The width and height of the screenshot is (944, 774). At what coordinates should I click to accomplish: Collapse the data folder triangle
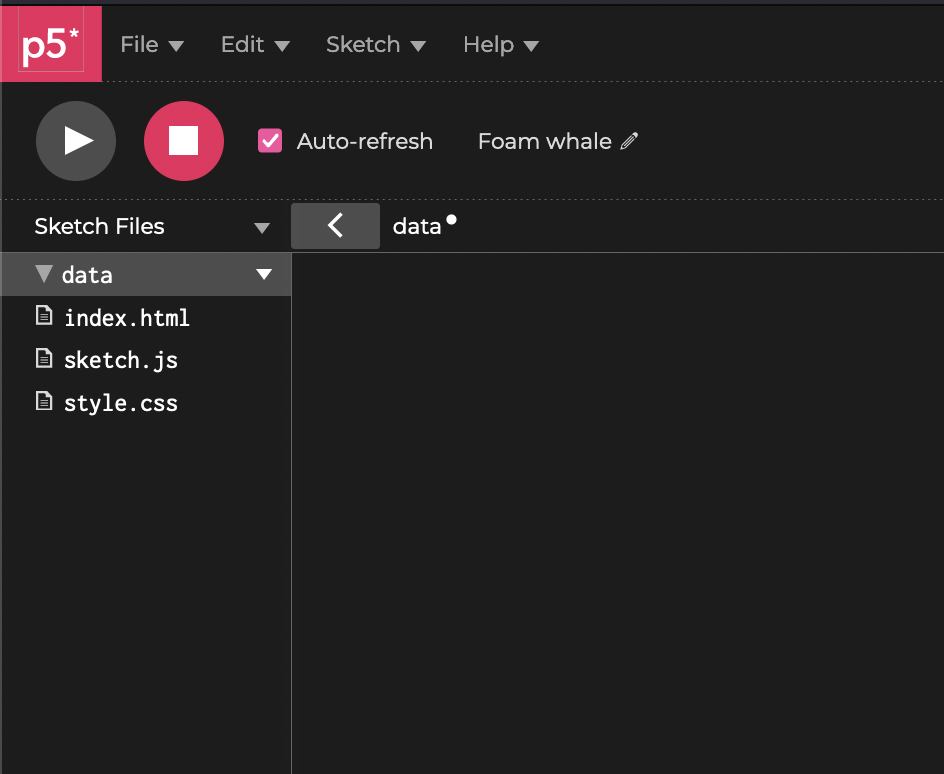tap(44, 274)
